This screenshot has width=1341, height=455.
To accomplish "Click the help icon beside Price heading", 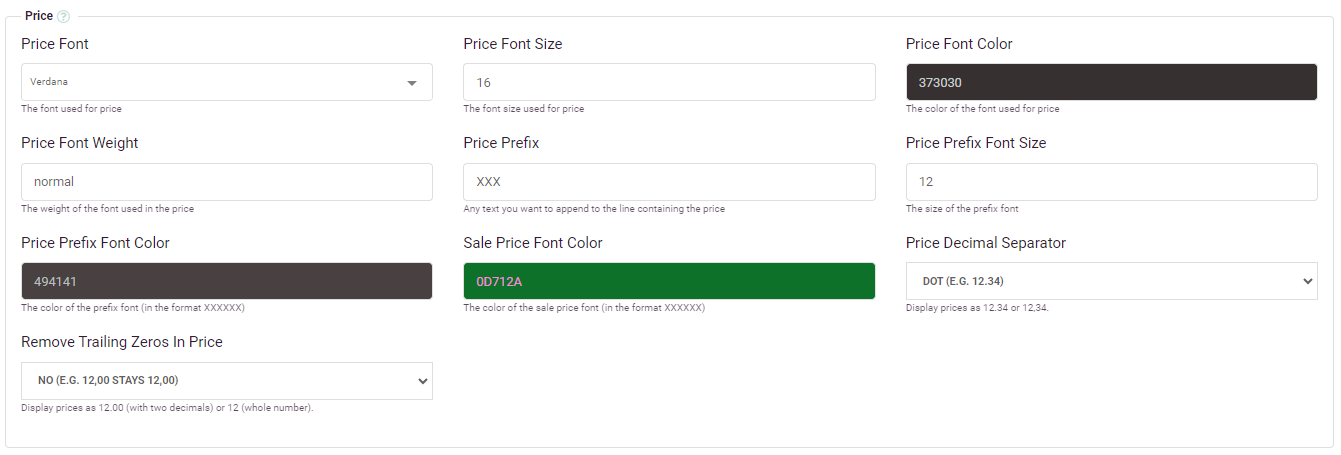I will [x=64, y=17].
